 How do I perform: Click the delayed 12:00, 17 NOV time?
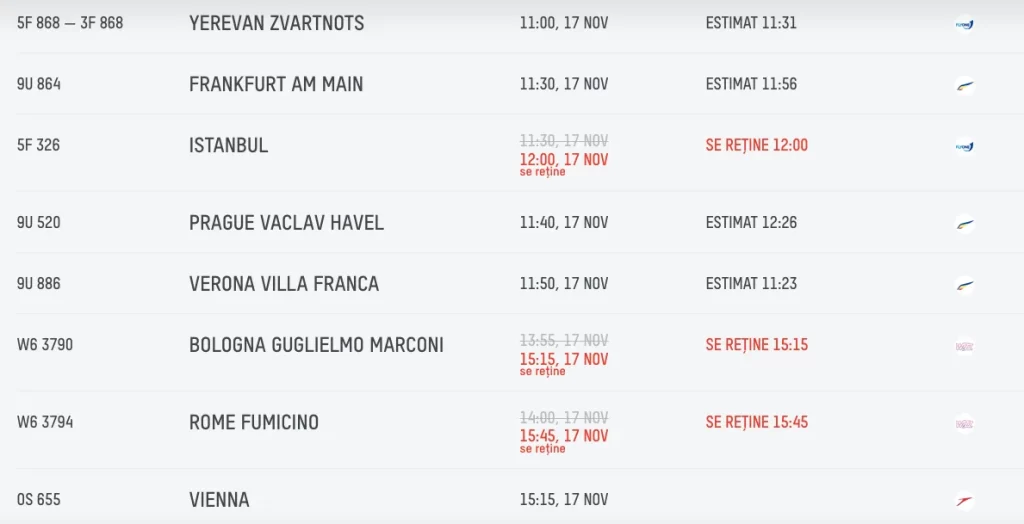pos(564,160)
